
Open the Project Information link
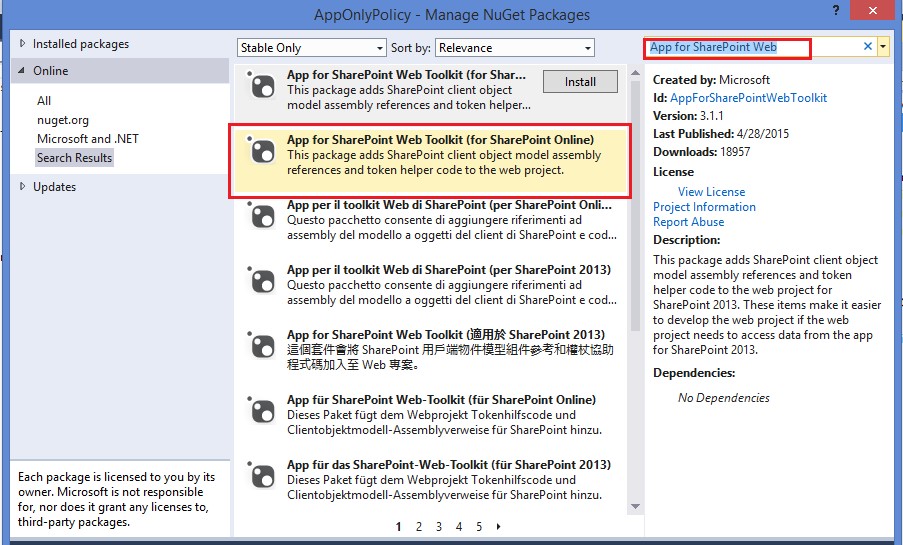pyautogui.click(x=704, y=207)
